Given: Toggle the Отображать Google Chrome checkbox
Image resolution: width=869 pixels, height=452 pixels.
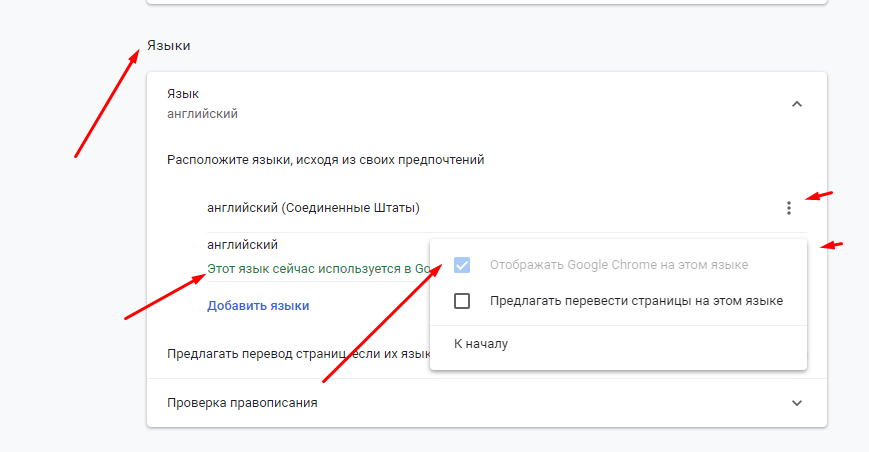Looking at the screenshot, I should 461,265.
